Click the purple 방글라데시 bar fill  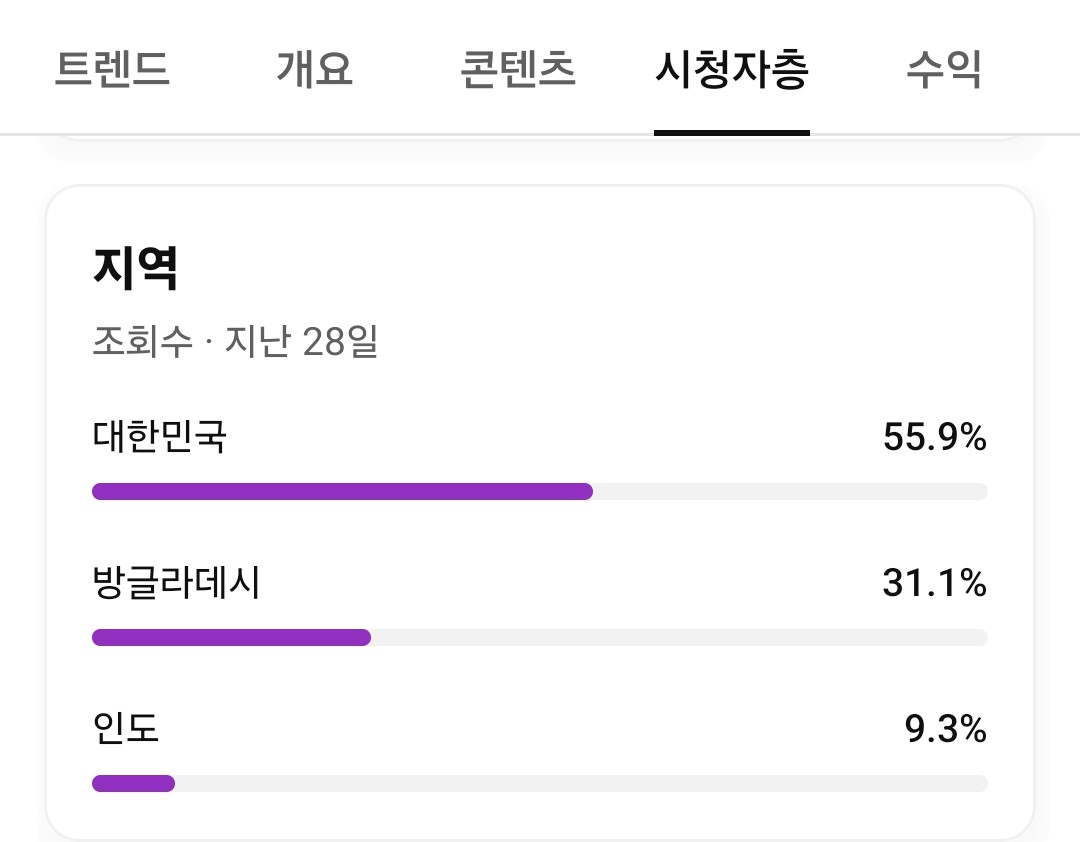(x=231, y=637)
